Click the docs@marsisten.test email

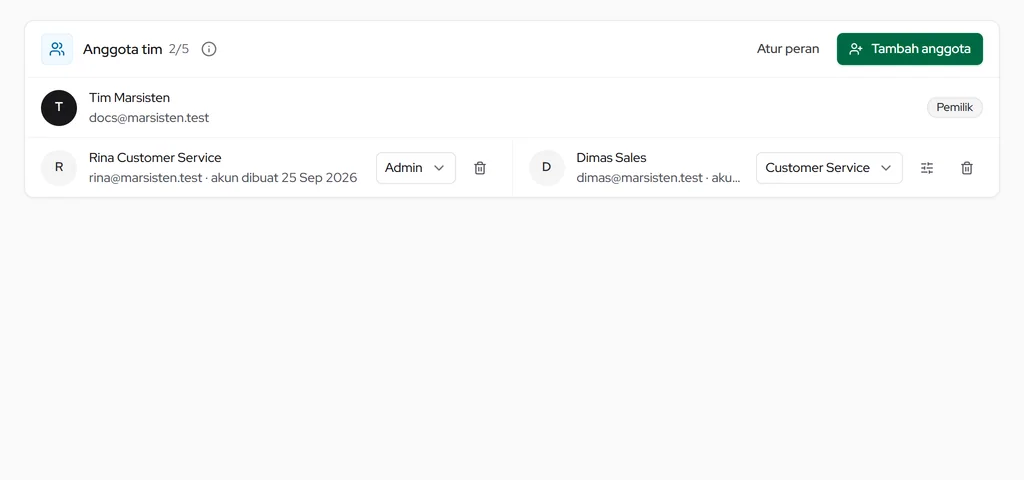(149, 118)
